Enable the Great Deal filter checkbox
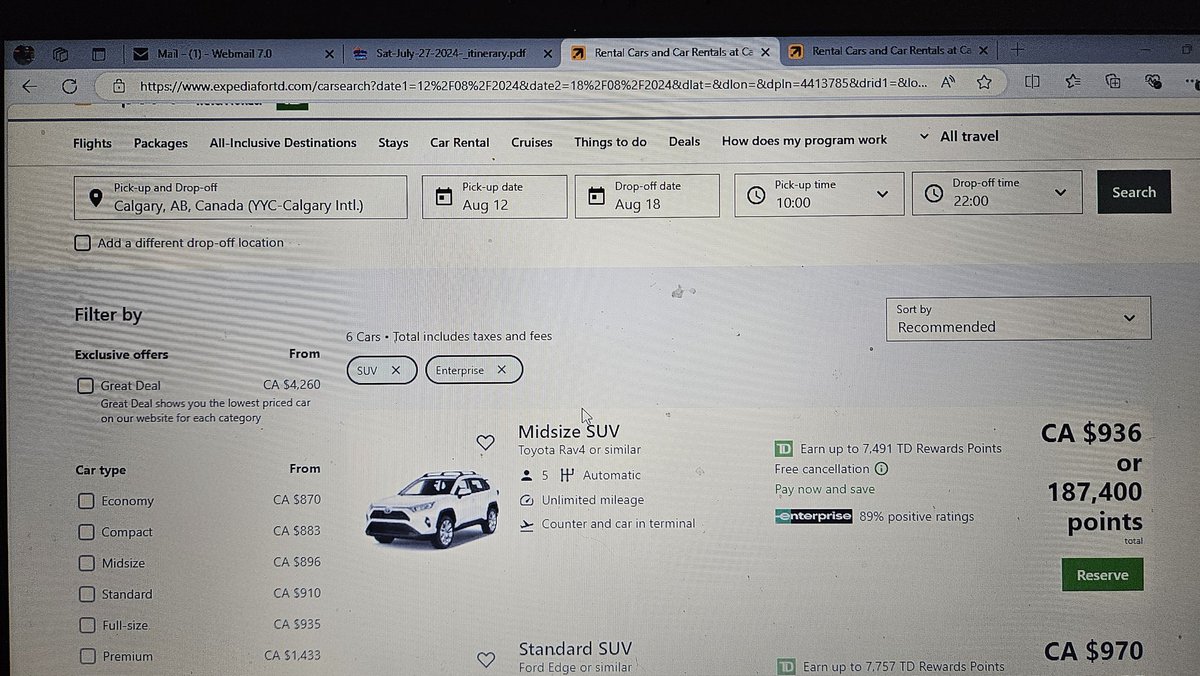The height and width of the screenshot is (676, 1200). point(85,385)
